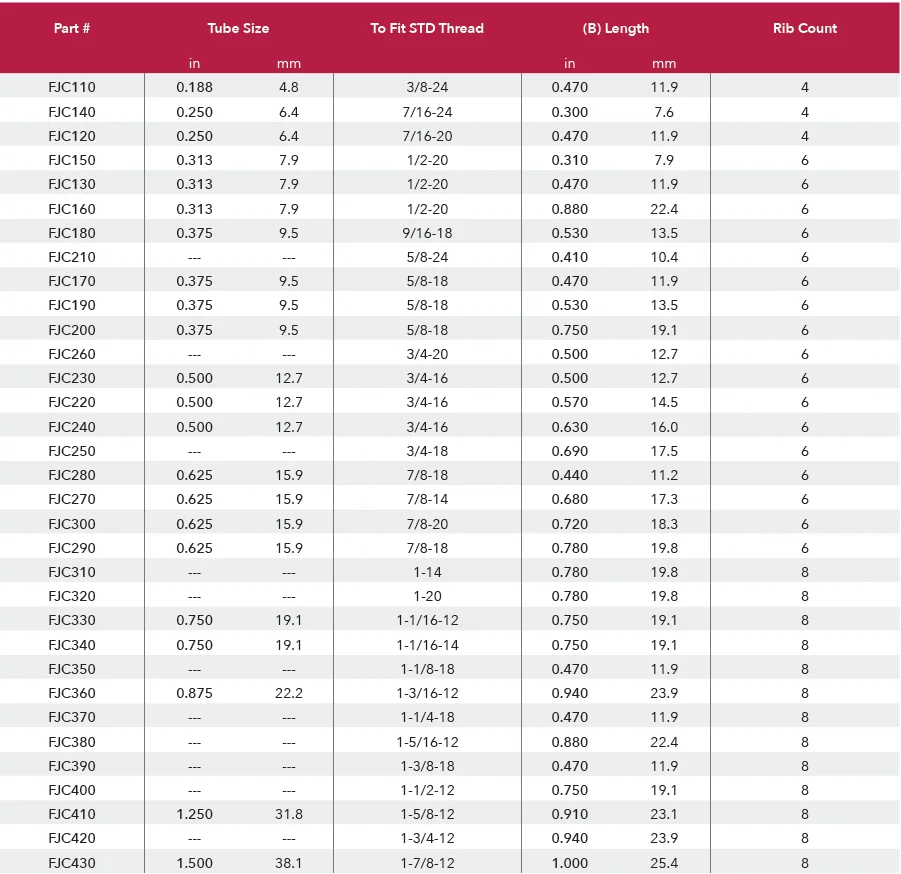The width and height of the screenshot is (901, 874).
Task: Select thread value 1-1/2-12
Action: point(427,790)
